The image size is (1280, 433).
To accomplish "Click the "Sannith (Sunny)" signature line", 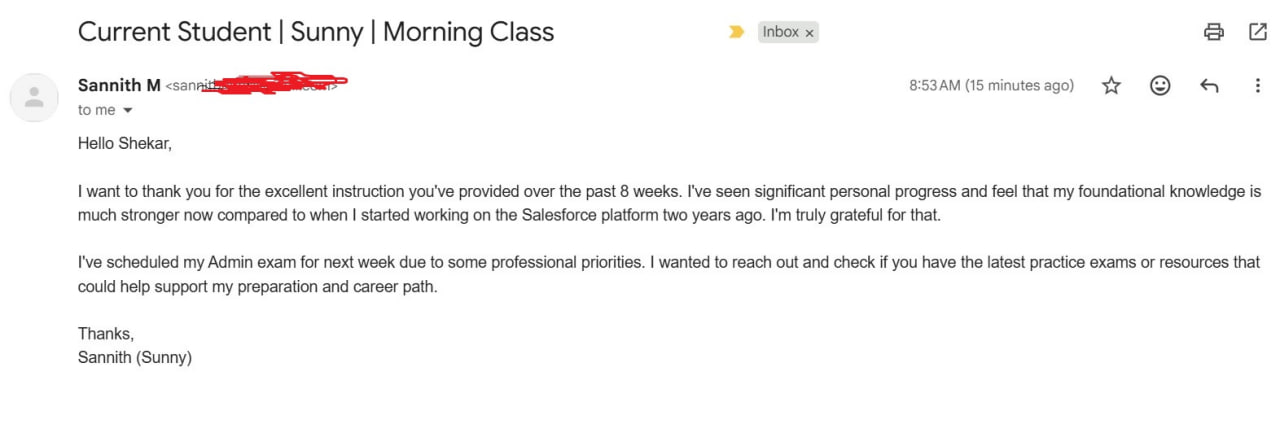I will pyautogui.click(x=135, y=357).
